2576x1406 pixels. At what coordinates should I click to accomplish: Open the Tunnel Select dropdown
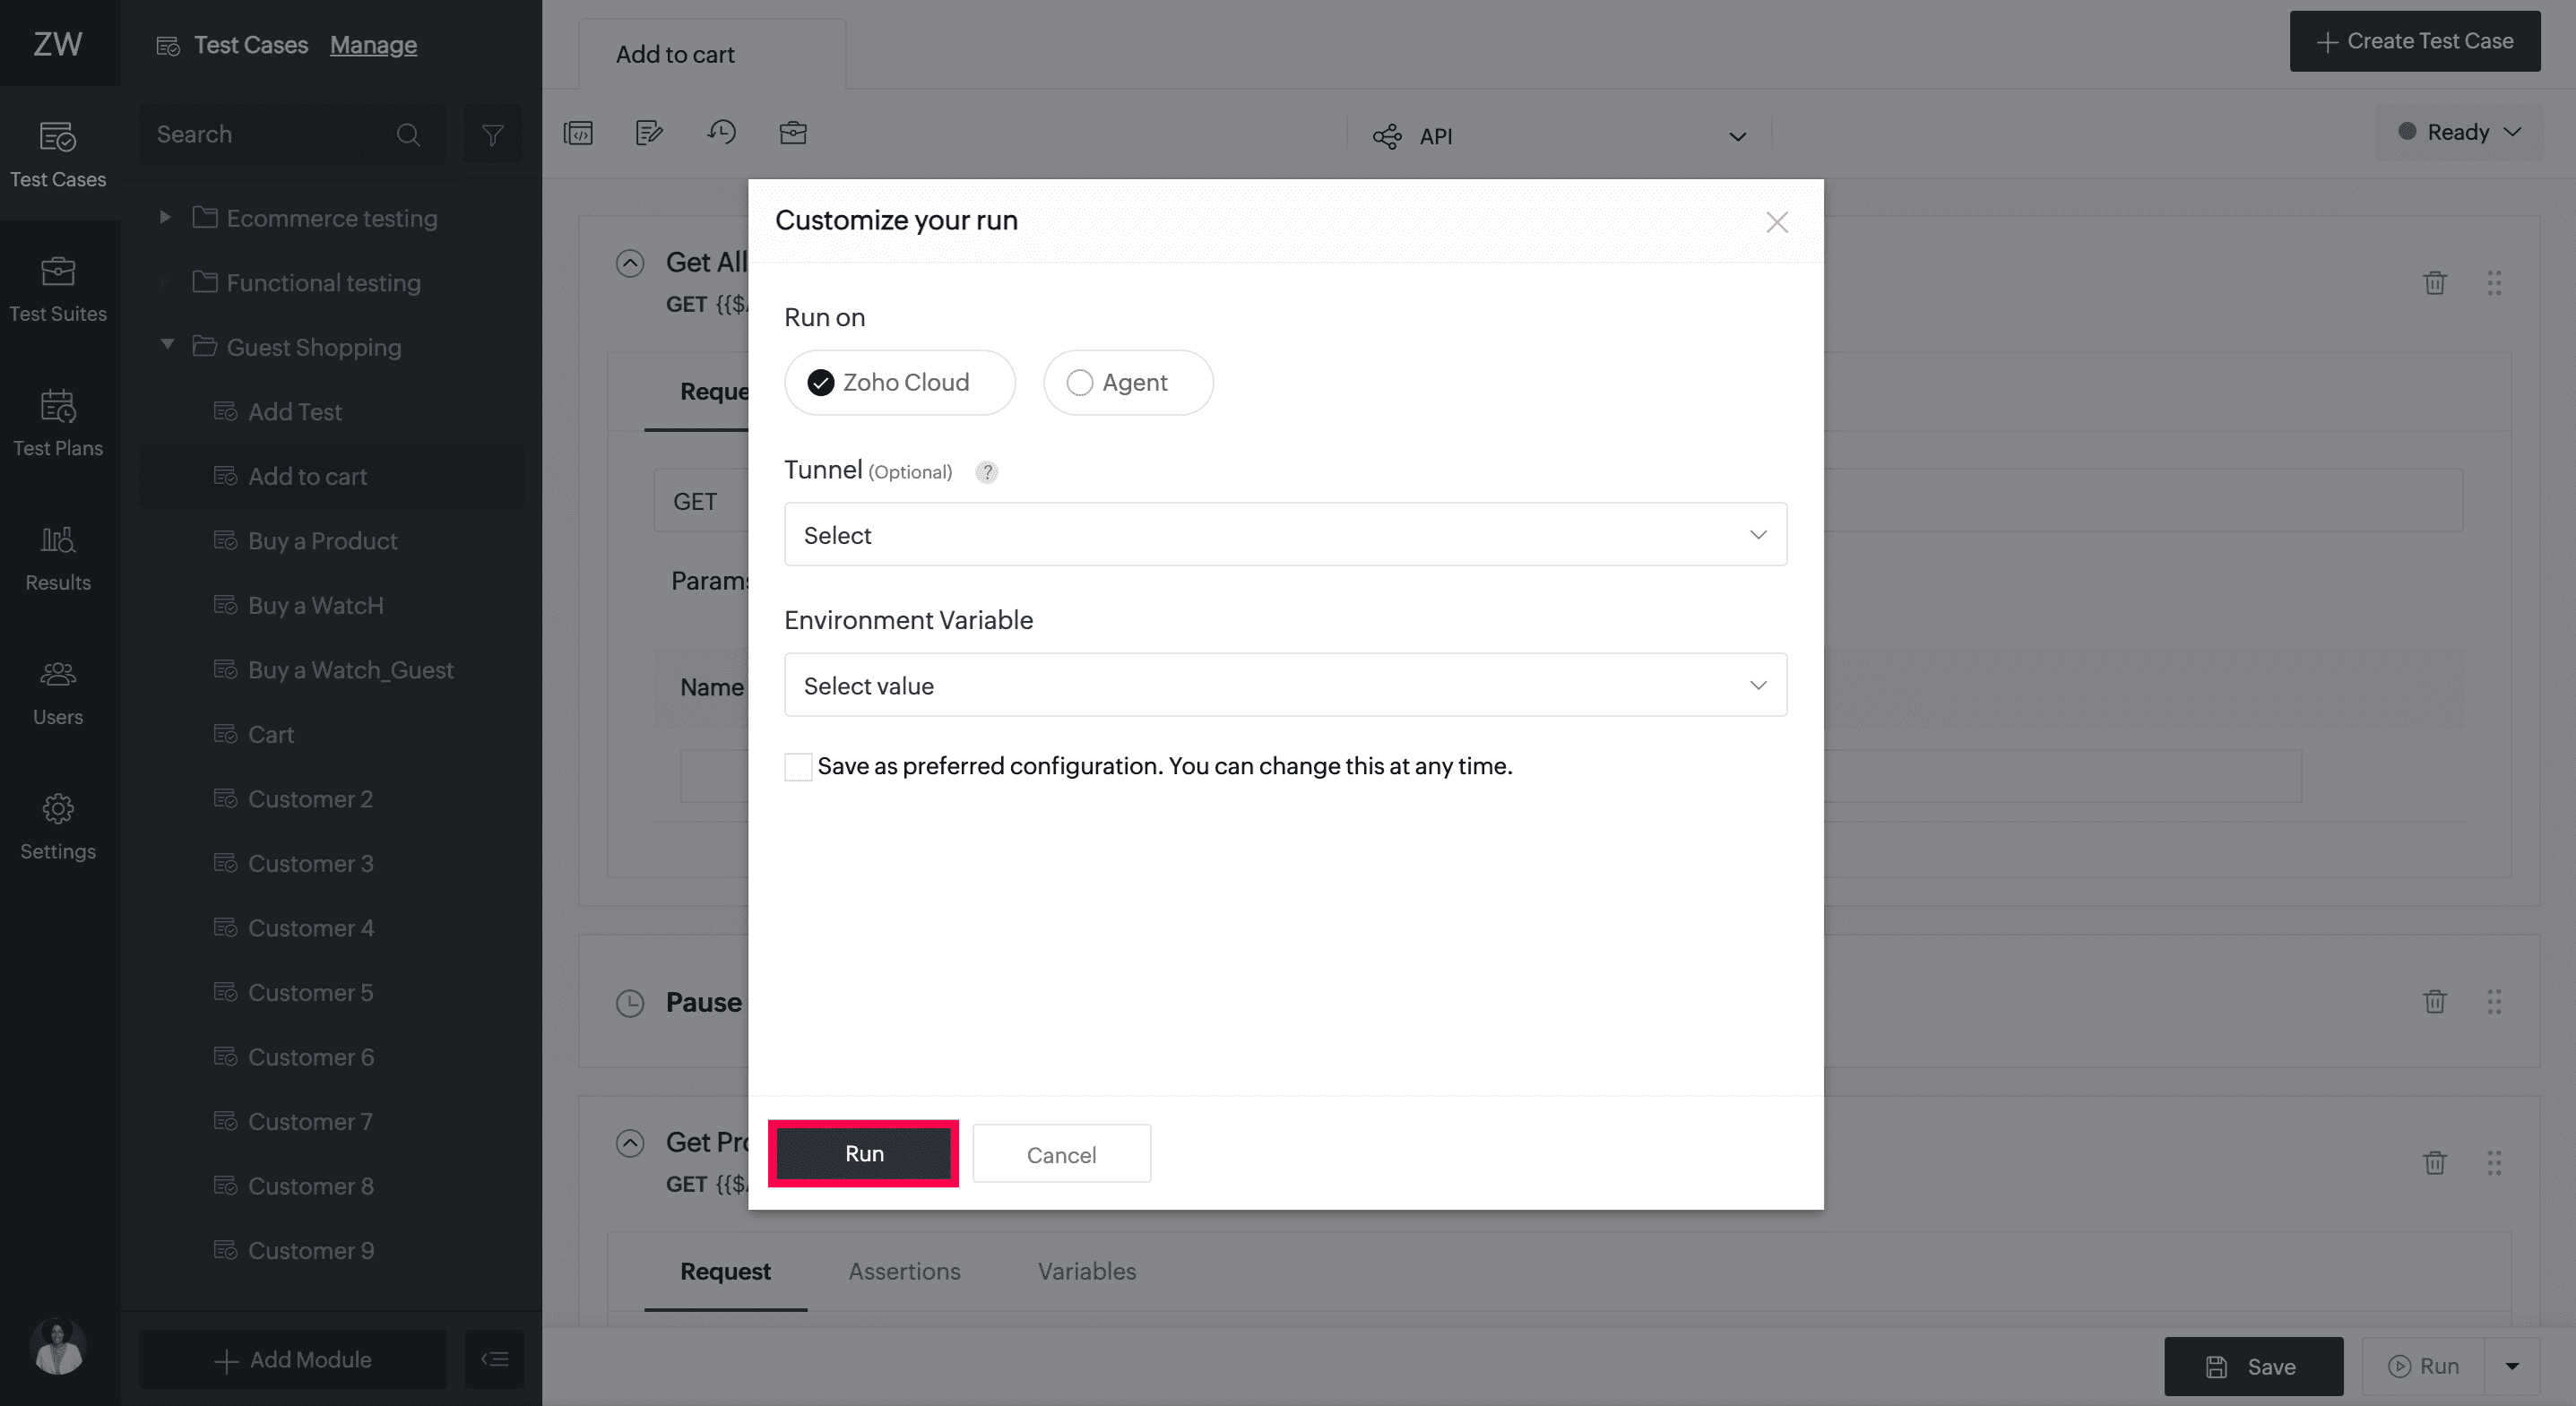pyautogui.click(x=1285, y=535)
